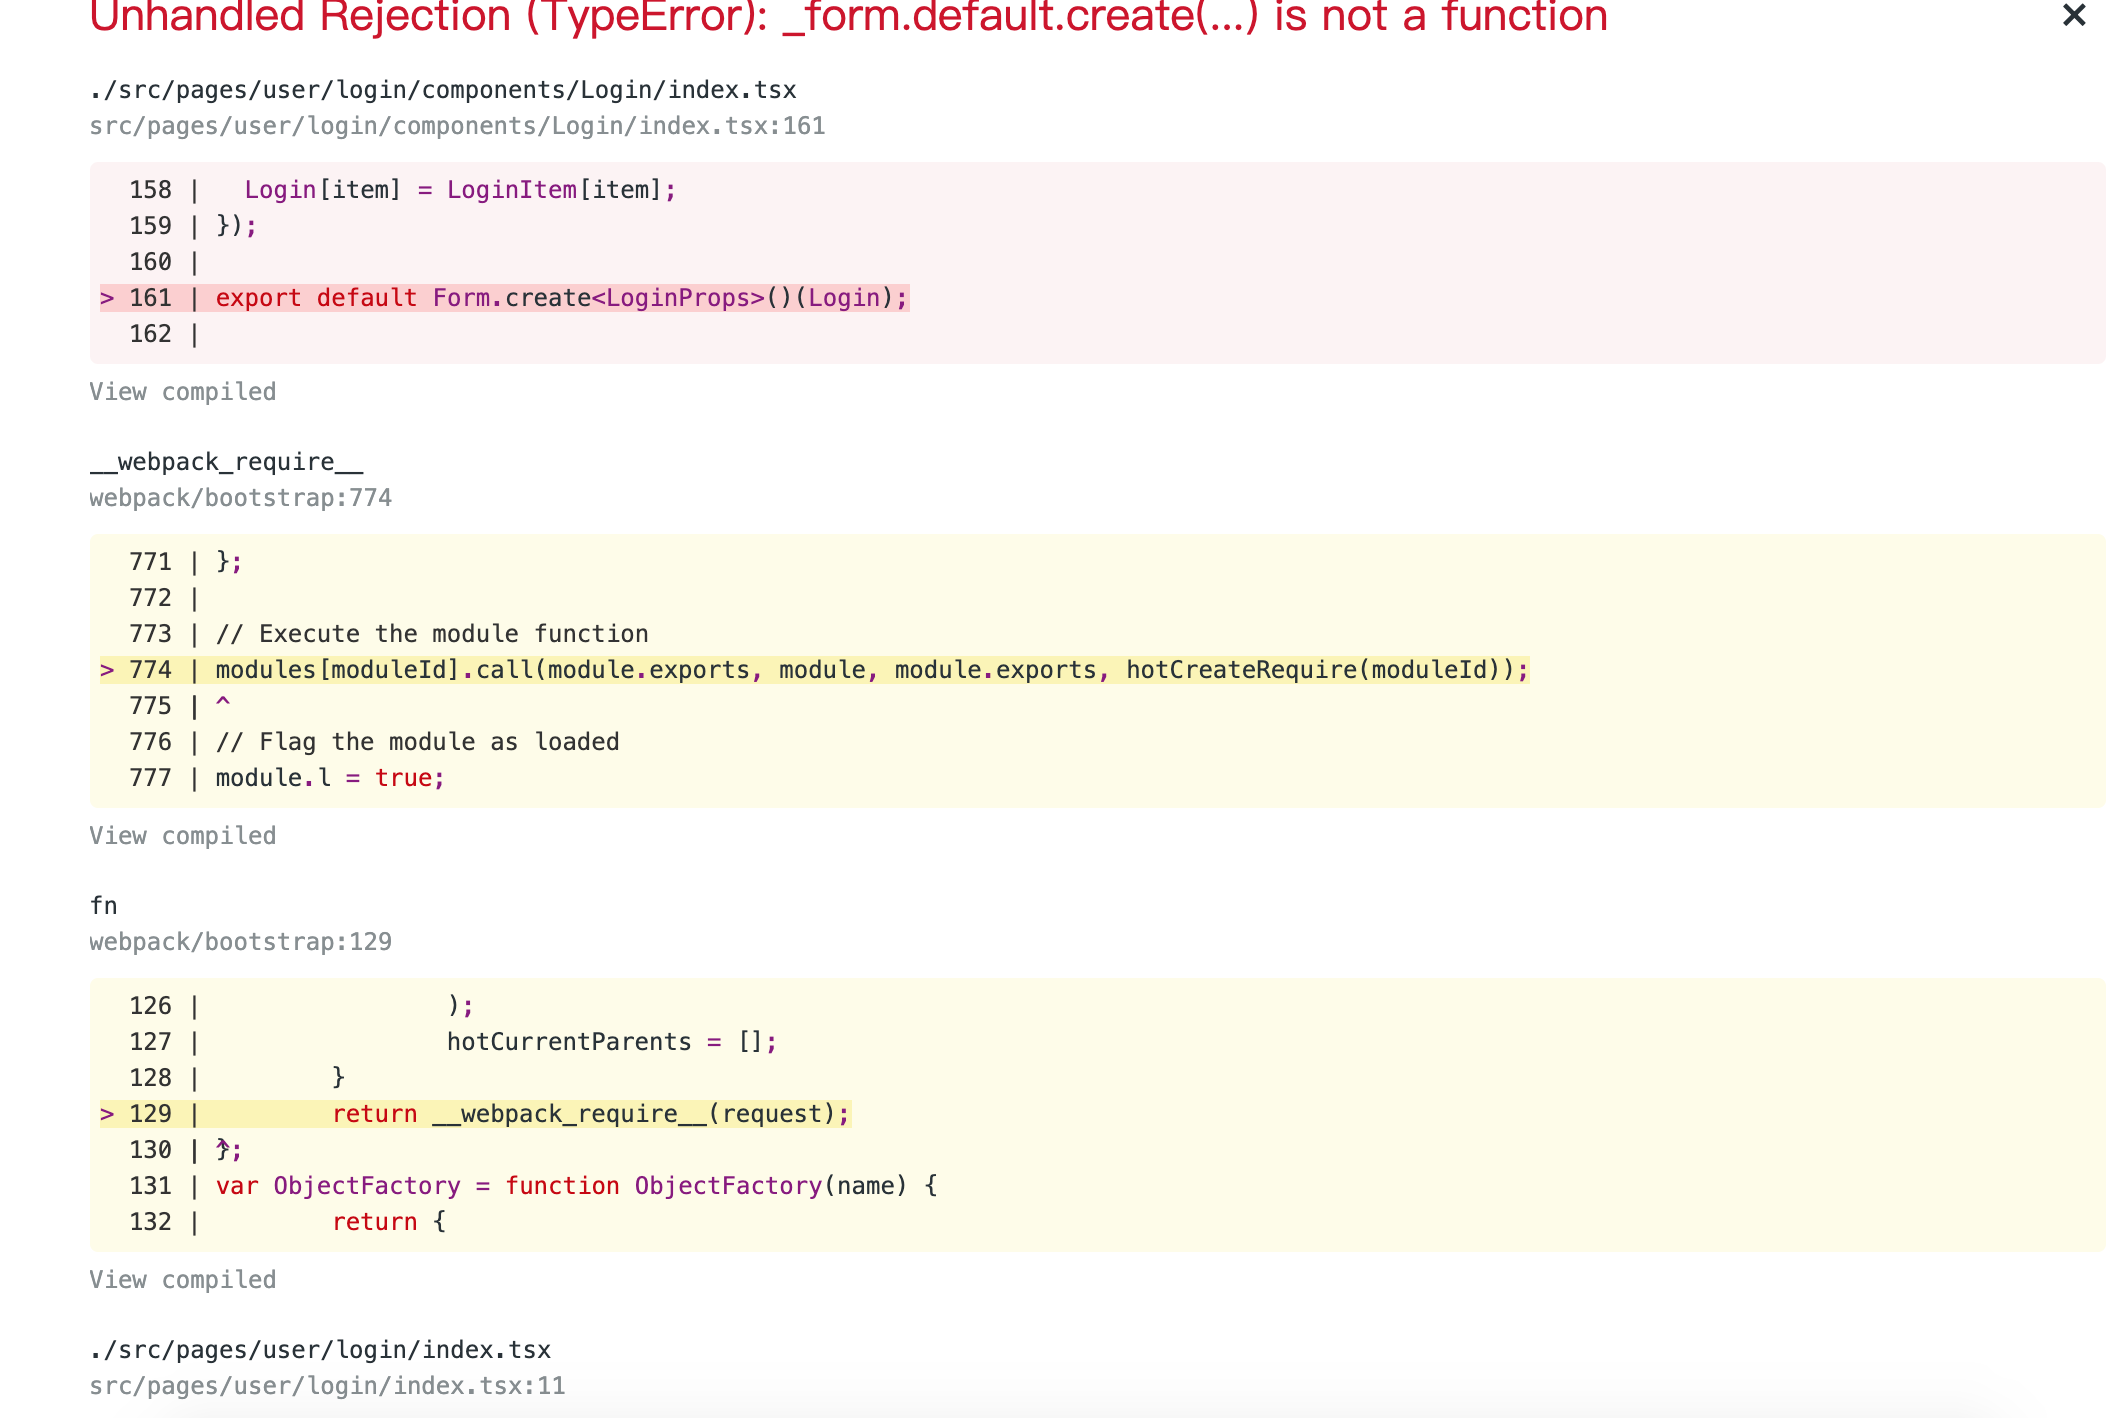Image resolution: width=2112 pixels, height=1418 pixels.
Task: Close the error overlay with the X
Action: (x=2074, y=15)
